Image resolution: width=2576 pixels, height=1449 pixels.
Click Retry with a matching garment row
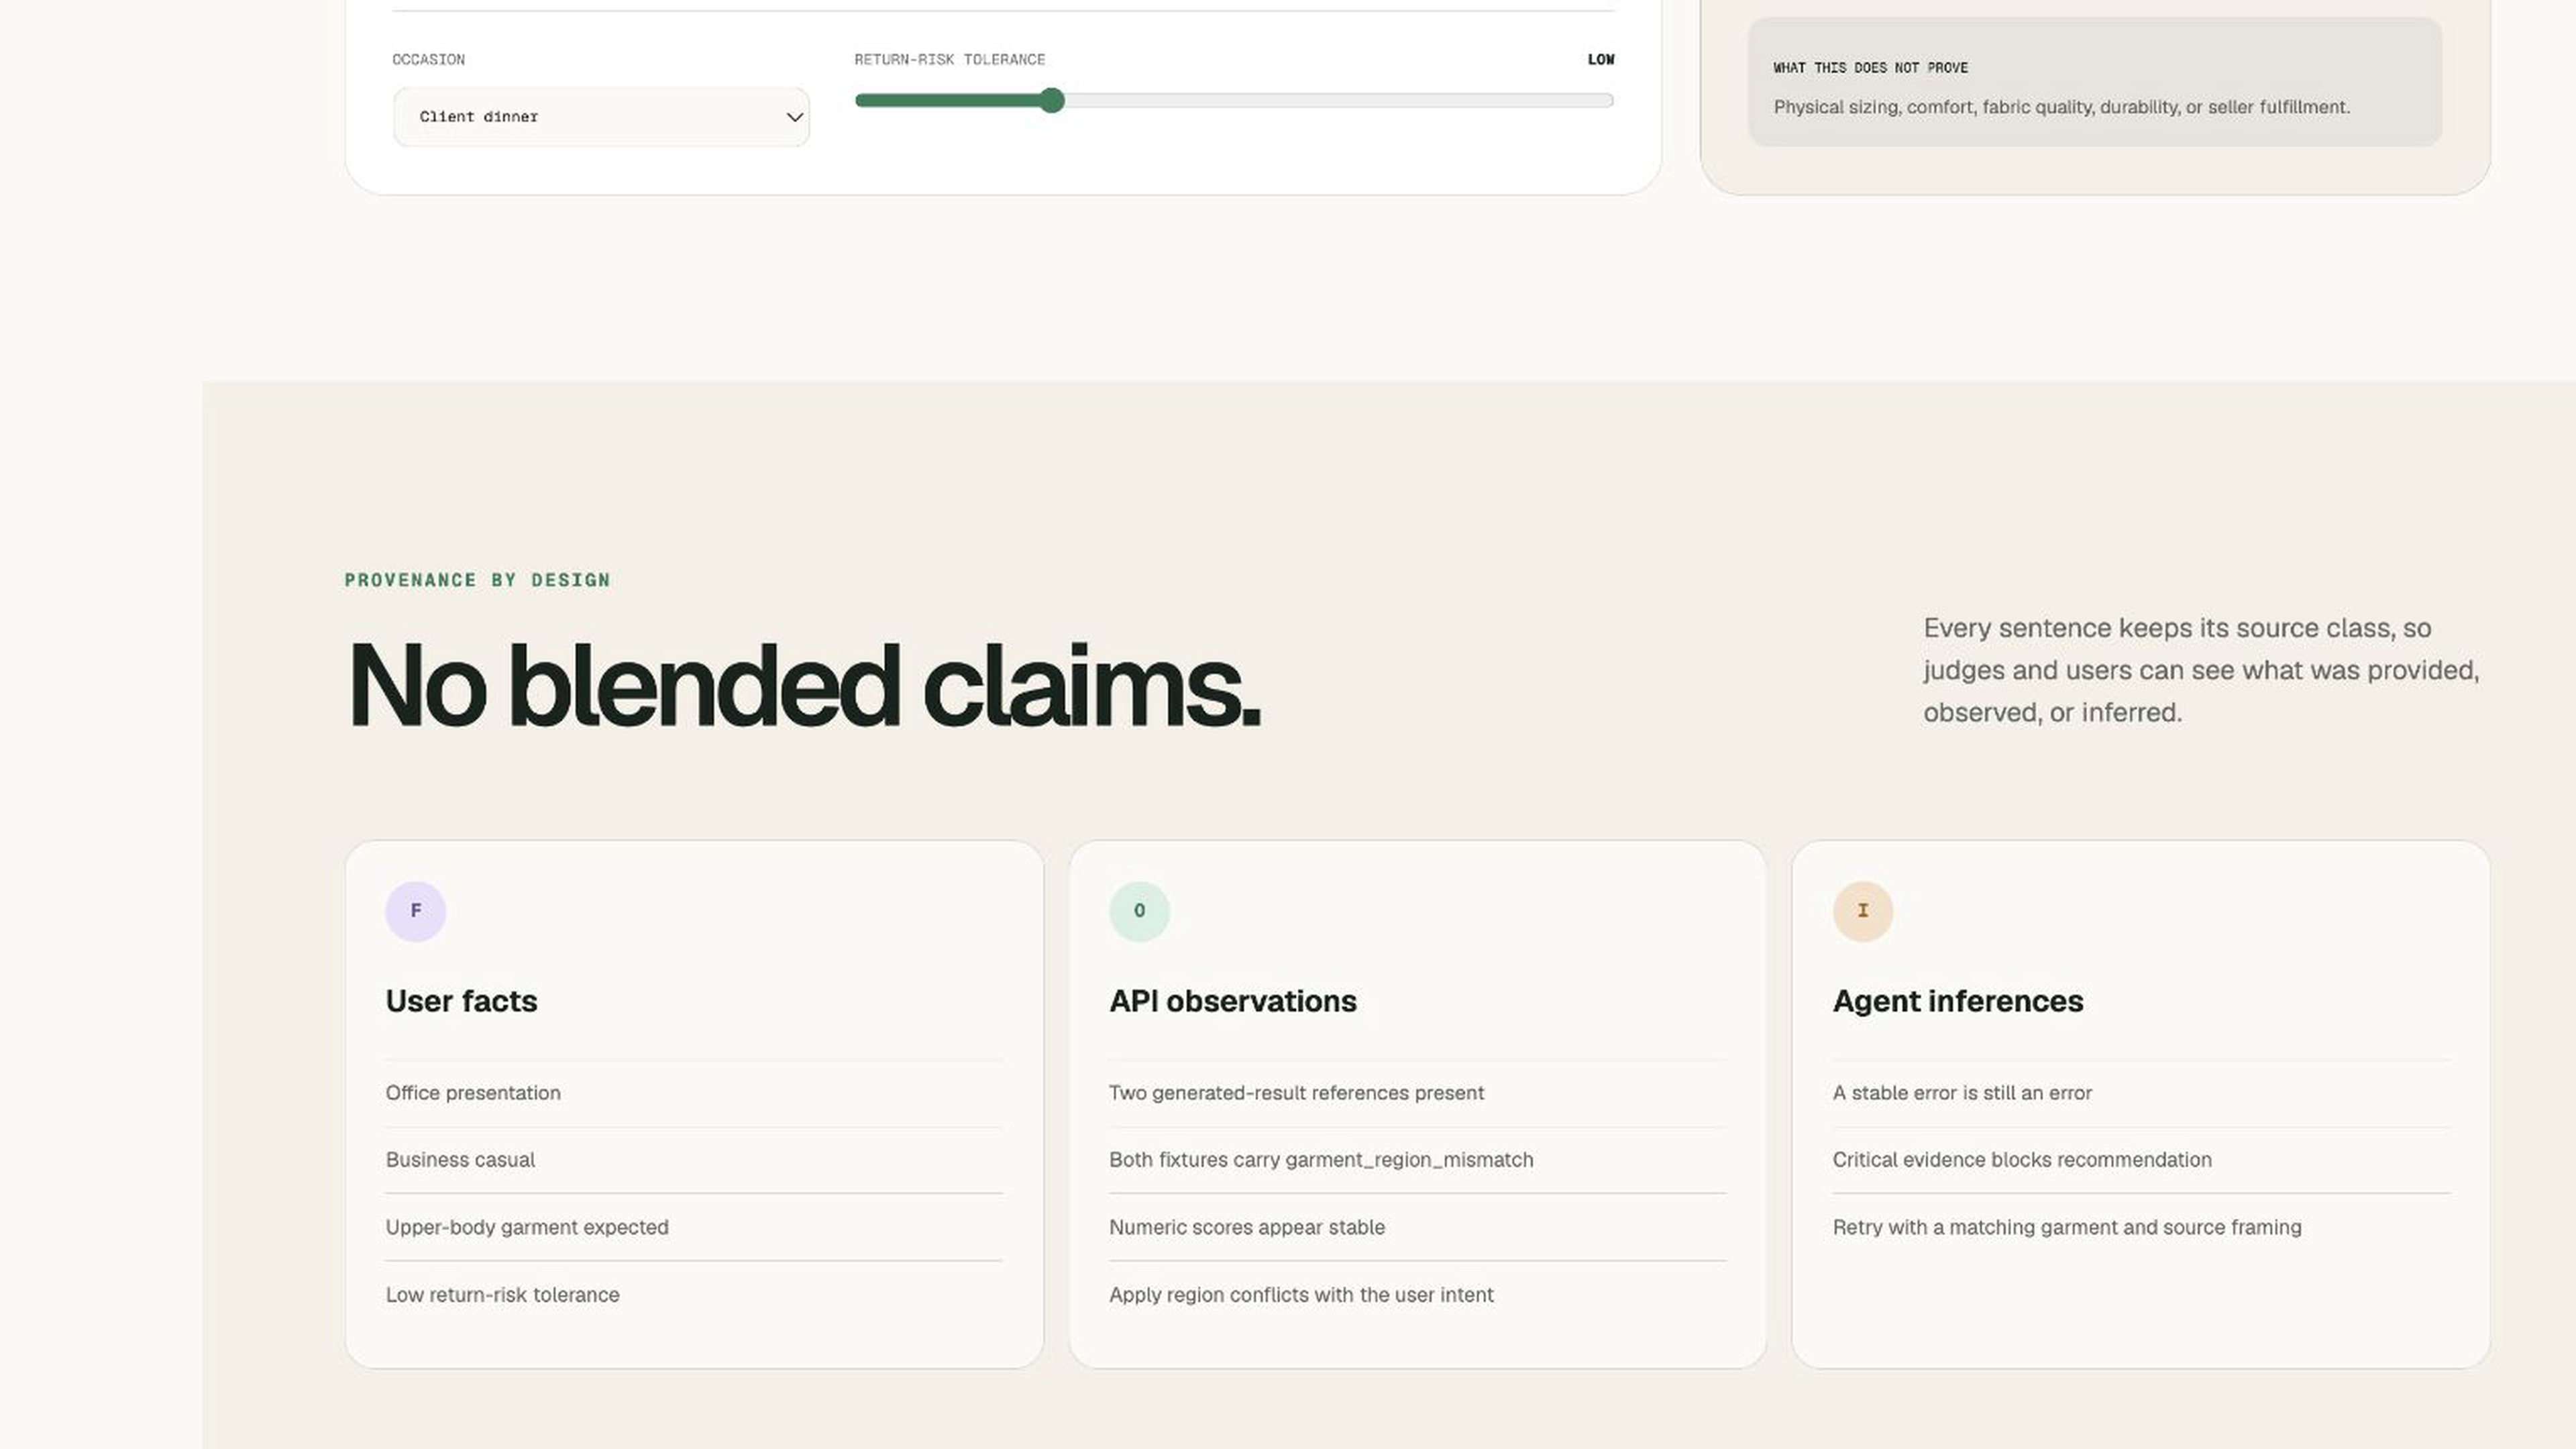click(2141, 1227)
